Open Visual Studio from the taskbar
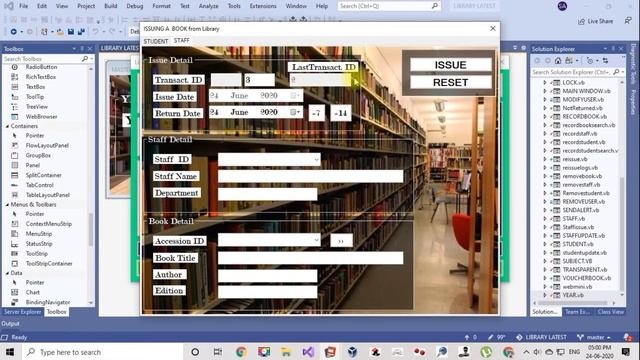The height and width of the screenshot is (360, 640). pos(308,352)
